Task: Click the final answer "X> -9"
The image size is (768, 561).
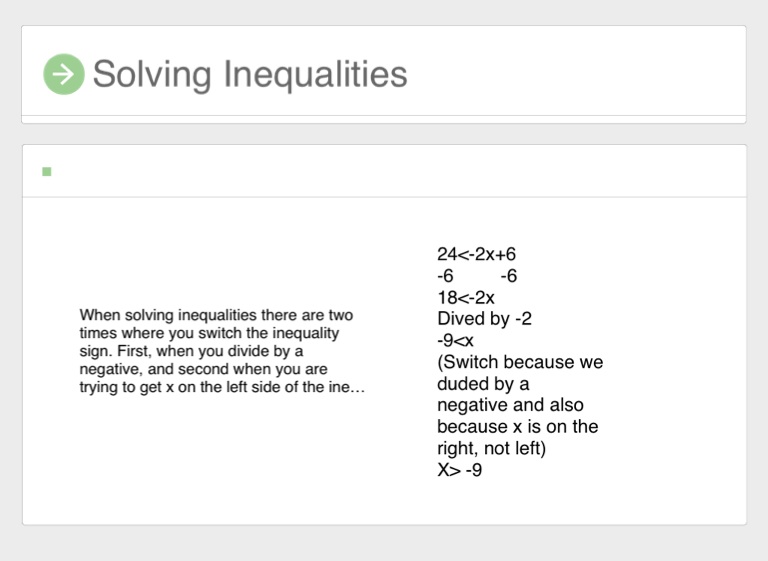Action: pyautogui.click(x=460, y=469)
